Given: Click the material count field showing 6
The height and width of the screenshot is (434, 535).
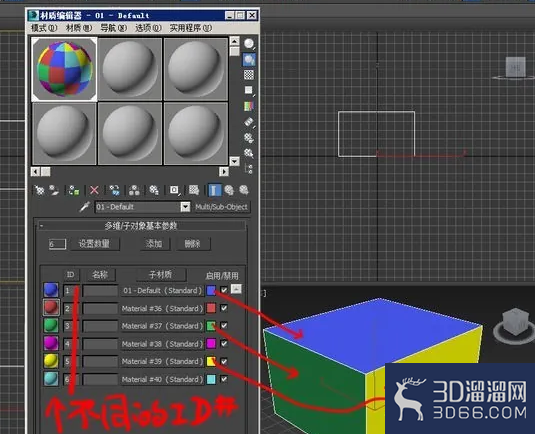Looking at the screenshot, I should click(57, 244).
